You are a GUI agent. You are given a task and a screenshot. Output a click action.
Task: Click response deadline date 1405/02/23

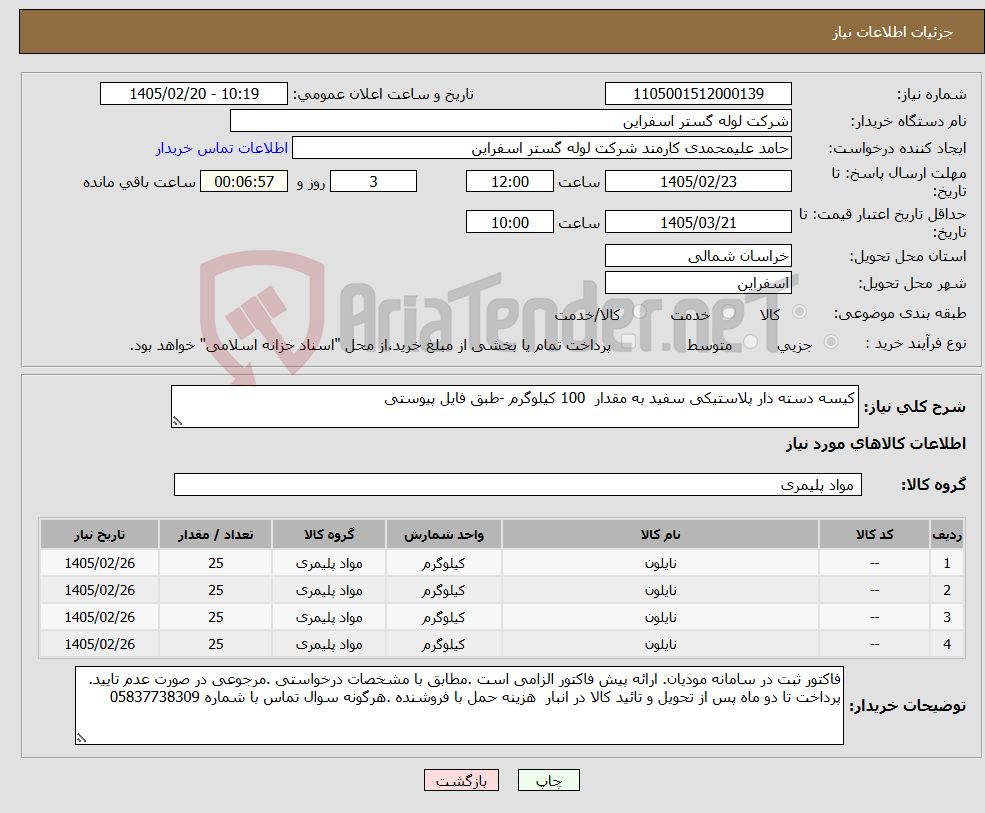[x=698, y=182]
